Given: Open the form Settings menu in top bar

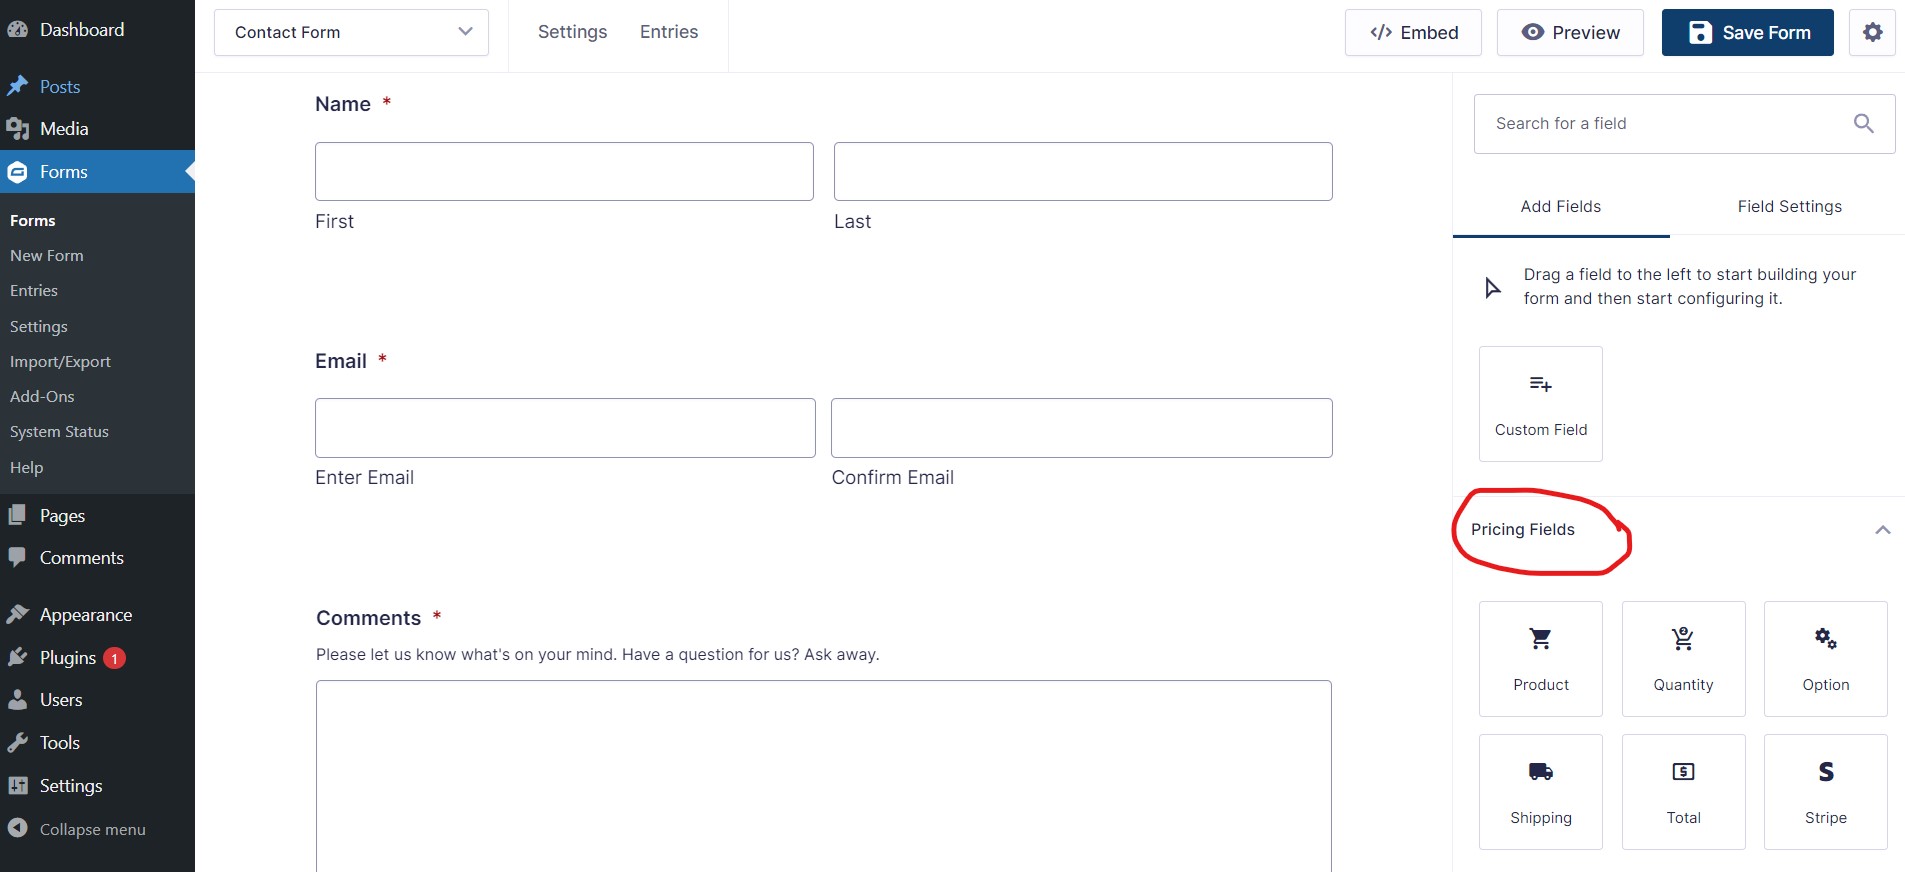Looking at the screenshot, I should point(572,32).
